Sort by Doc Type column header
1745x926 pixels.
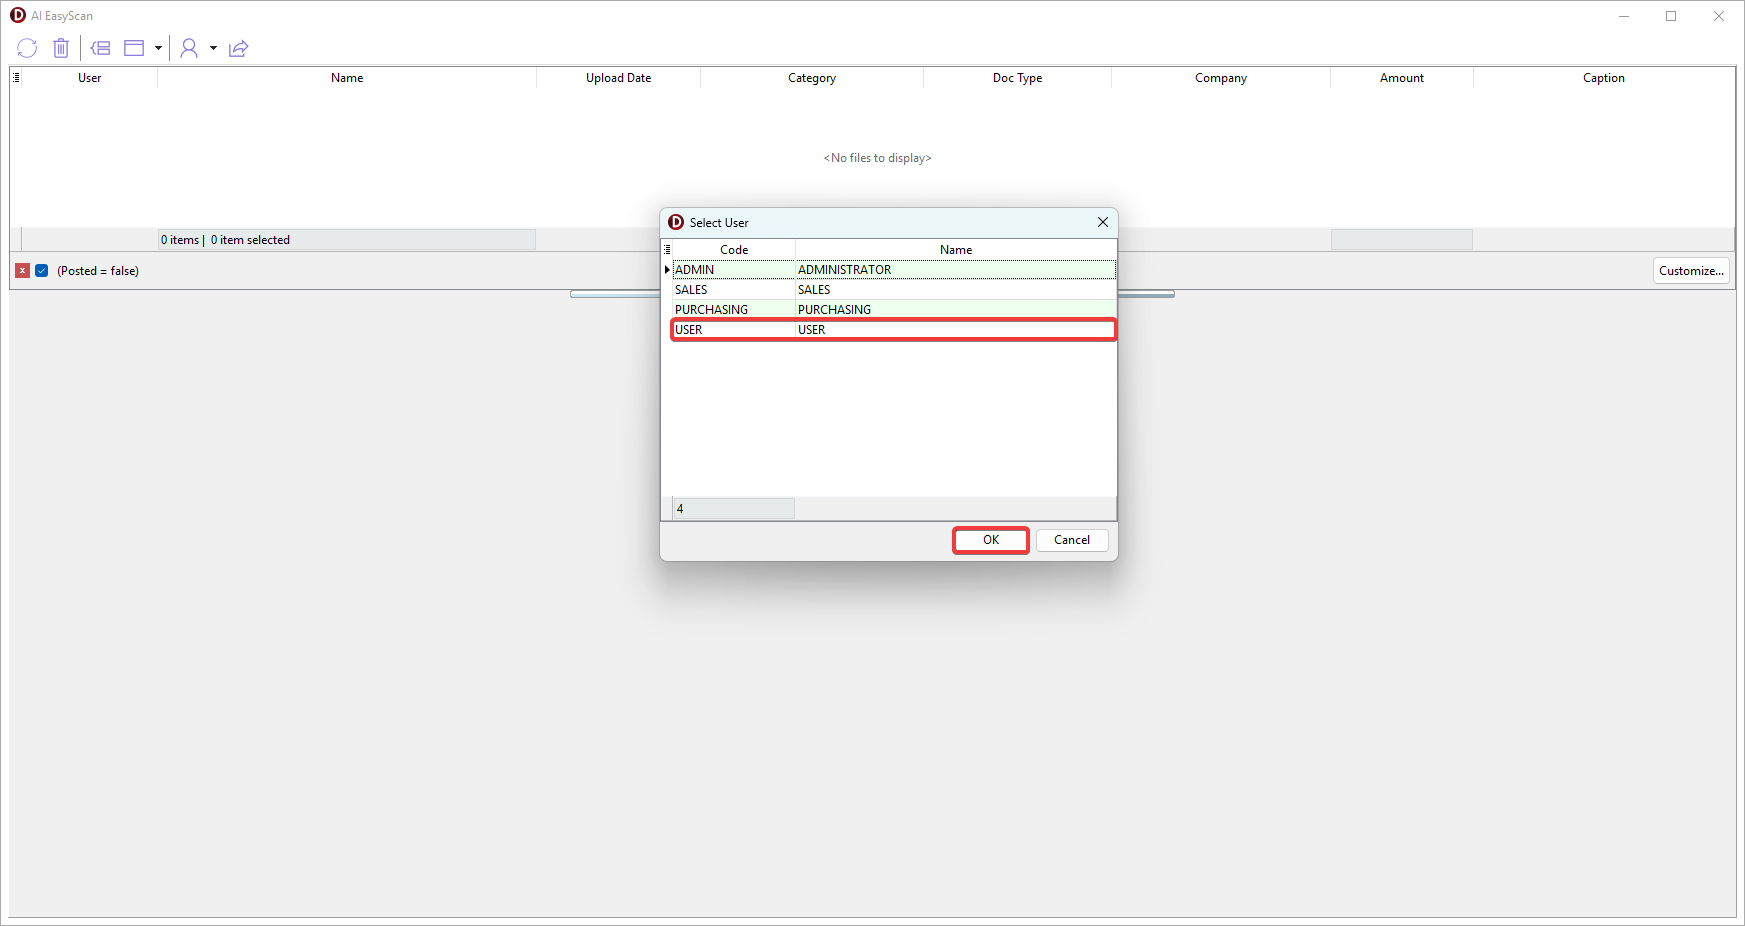coord(1017,78)
